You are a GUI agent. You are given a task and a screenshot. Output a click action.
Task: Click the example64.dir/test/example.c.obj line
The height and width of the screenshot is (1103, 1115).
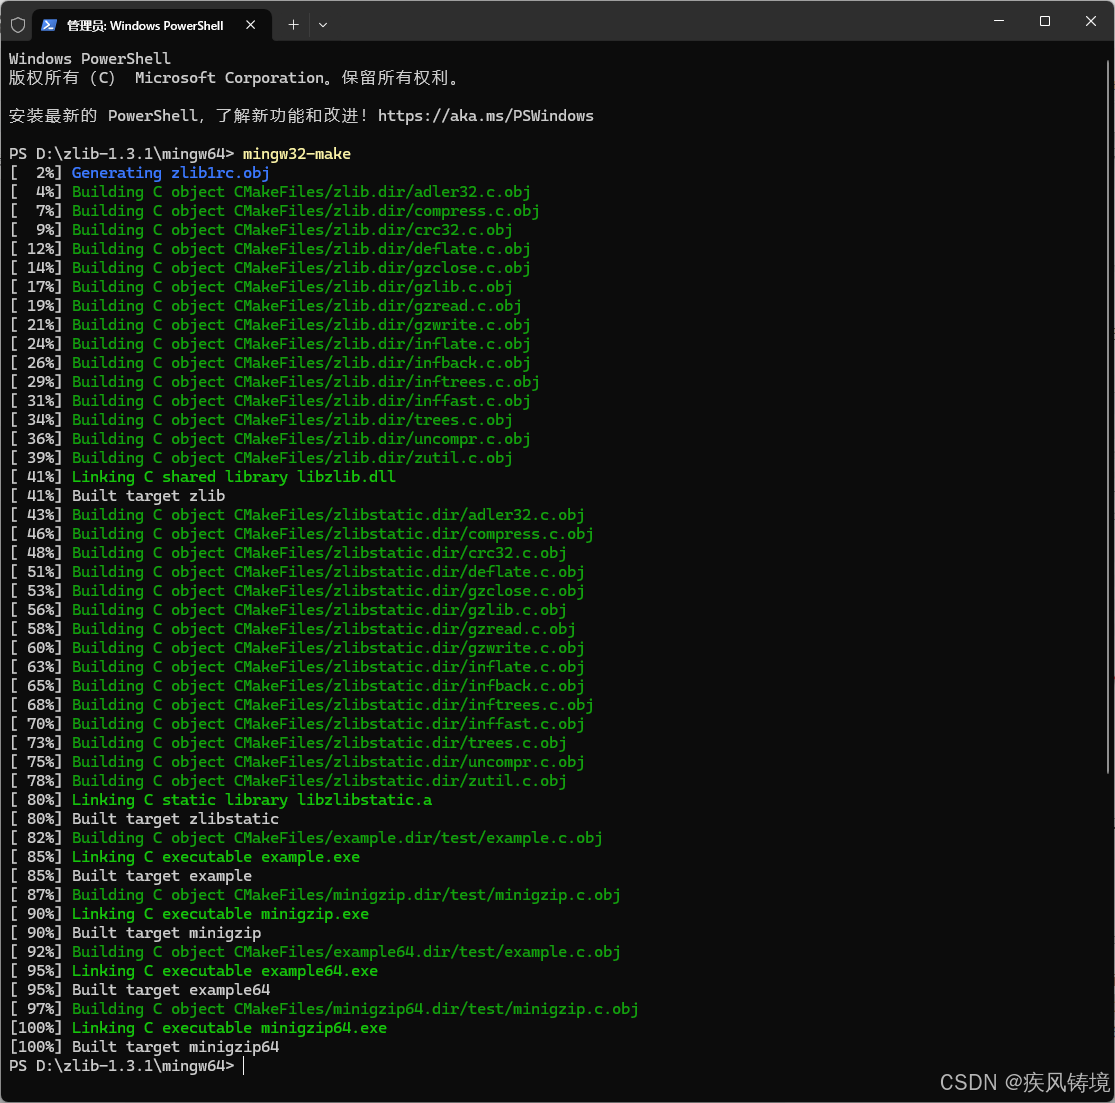315,952
